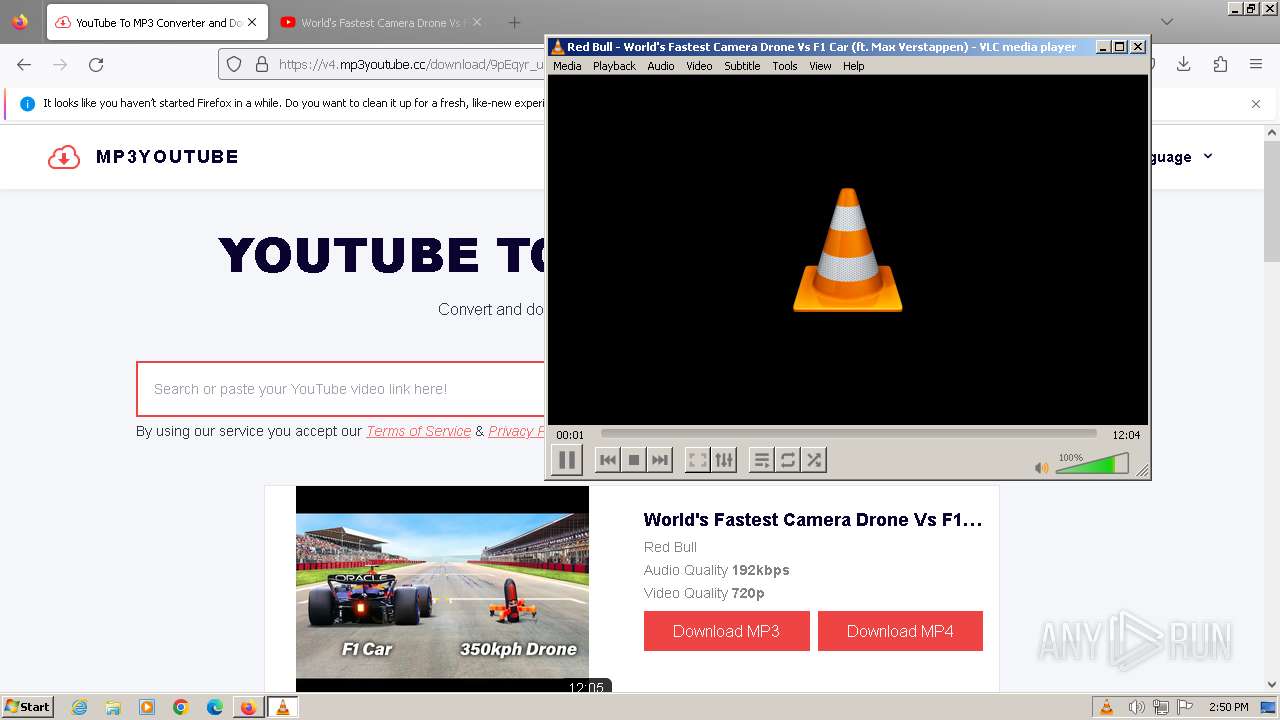This screenshot has height=720, width=1280.
Task: Switch to World's Fastest Camera Drone tab
Action: pyautogui.click(x=383, y=22)
